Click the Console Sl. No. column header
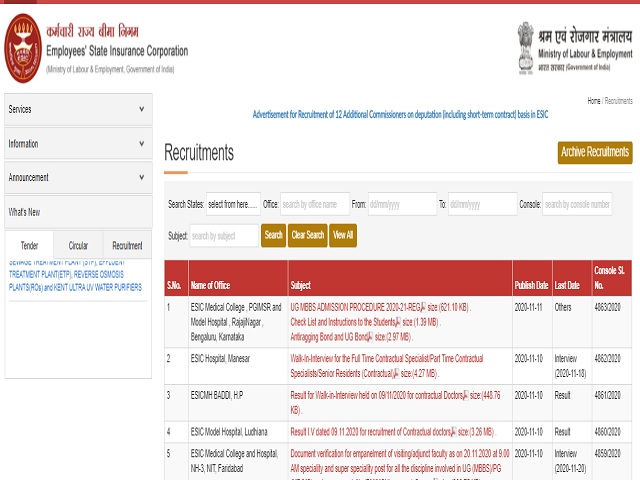The image size is (640, 480). 612,278
